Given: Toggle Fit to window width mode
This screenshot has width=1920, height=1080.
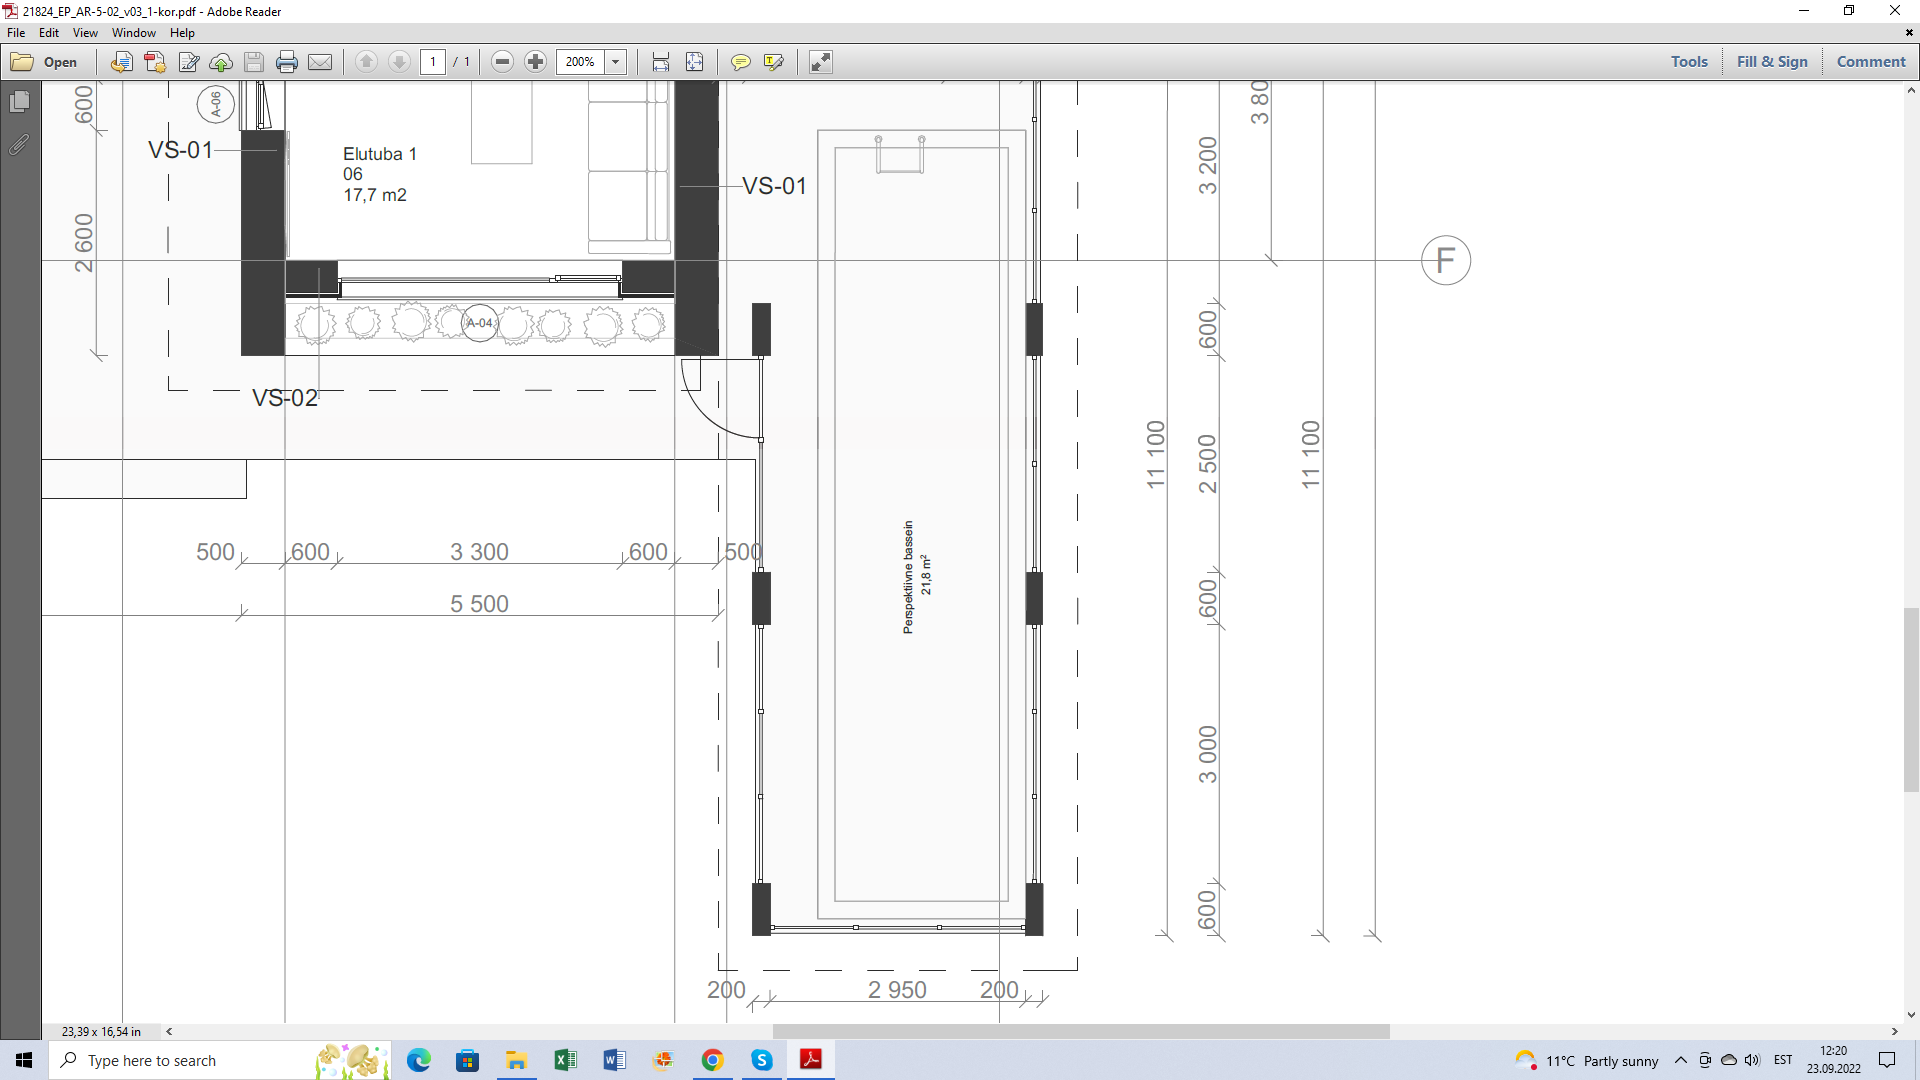Looking at the screenshot, I should coord(661,62).
